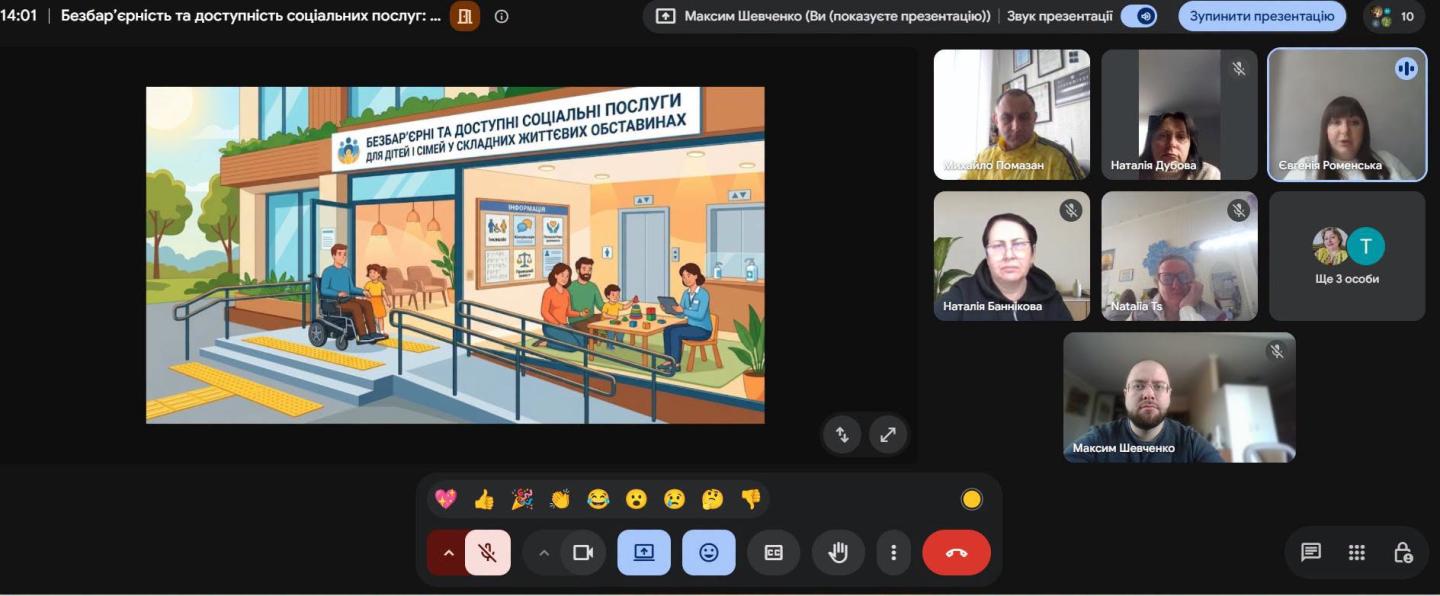This screenshot has width=1440, height=596.
Task: Select Наталія Баннікова video tile
Action: 1012,256
